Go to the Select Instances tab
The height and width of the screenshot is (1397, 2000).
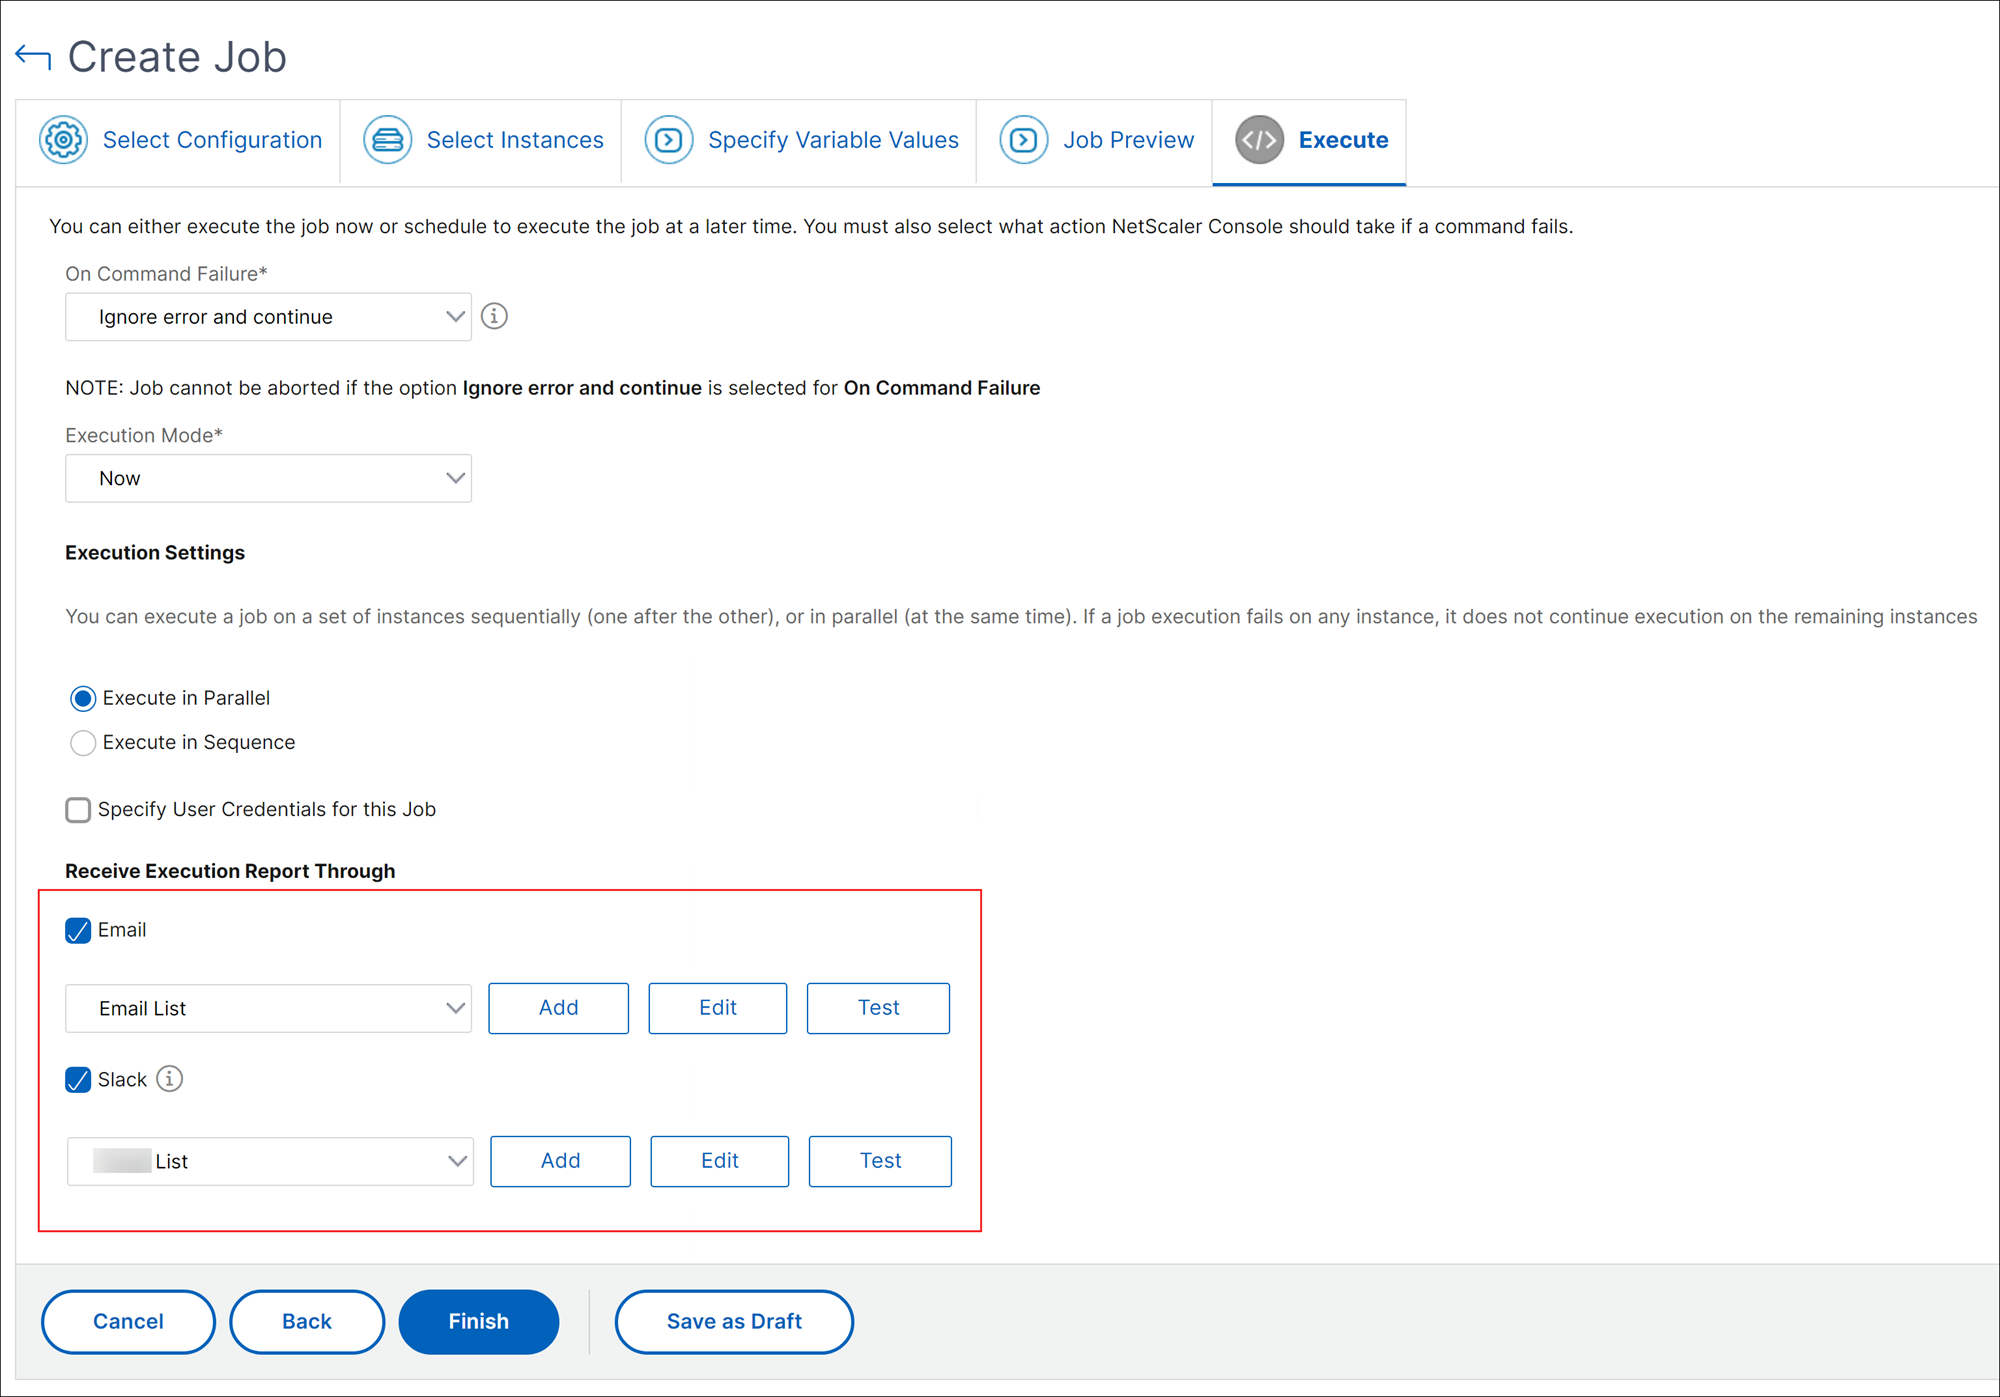tap(482, 141)
